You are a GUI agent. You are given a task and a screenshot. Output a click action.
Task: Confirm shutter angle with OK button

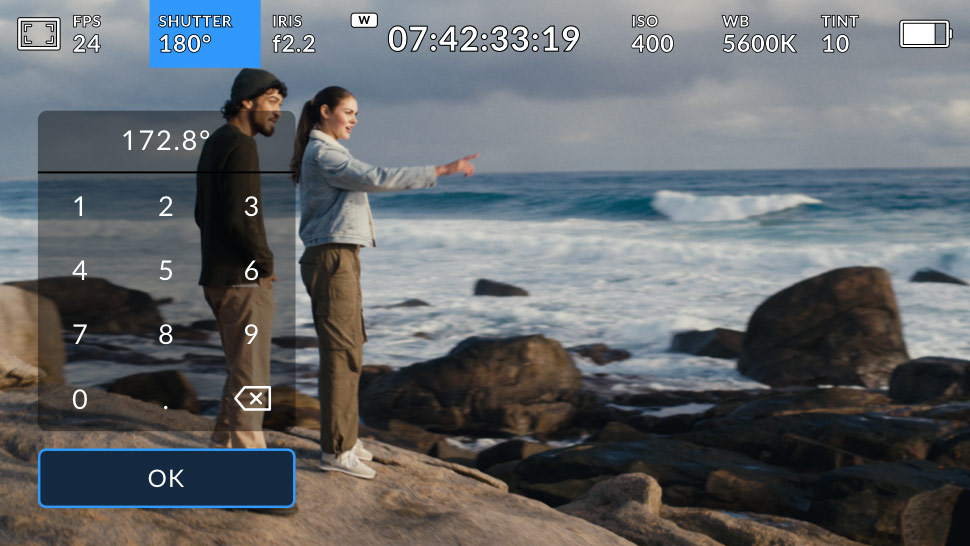[x=166, y=478]
